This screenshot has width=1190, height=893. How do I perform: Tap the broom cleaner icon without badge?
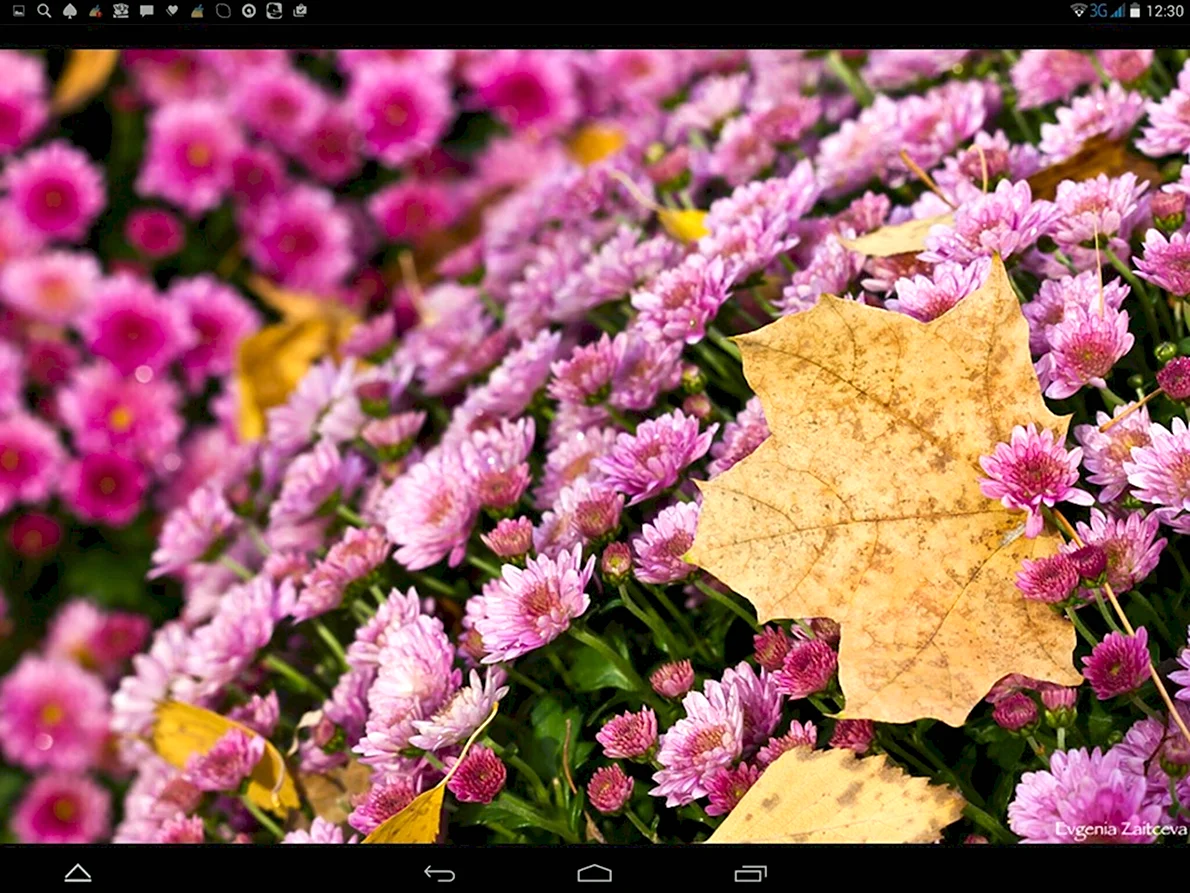197,11
